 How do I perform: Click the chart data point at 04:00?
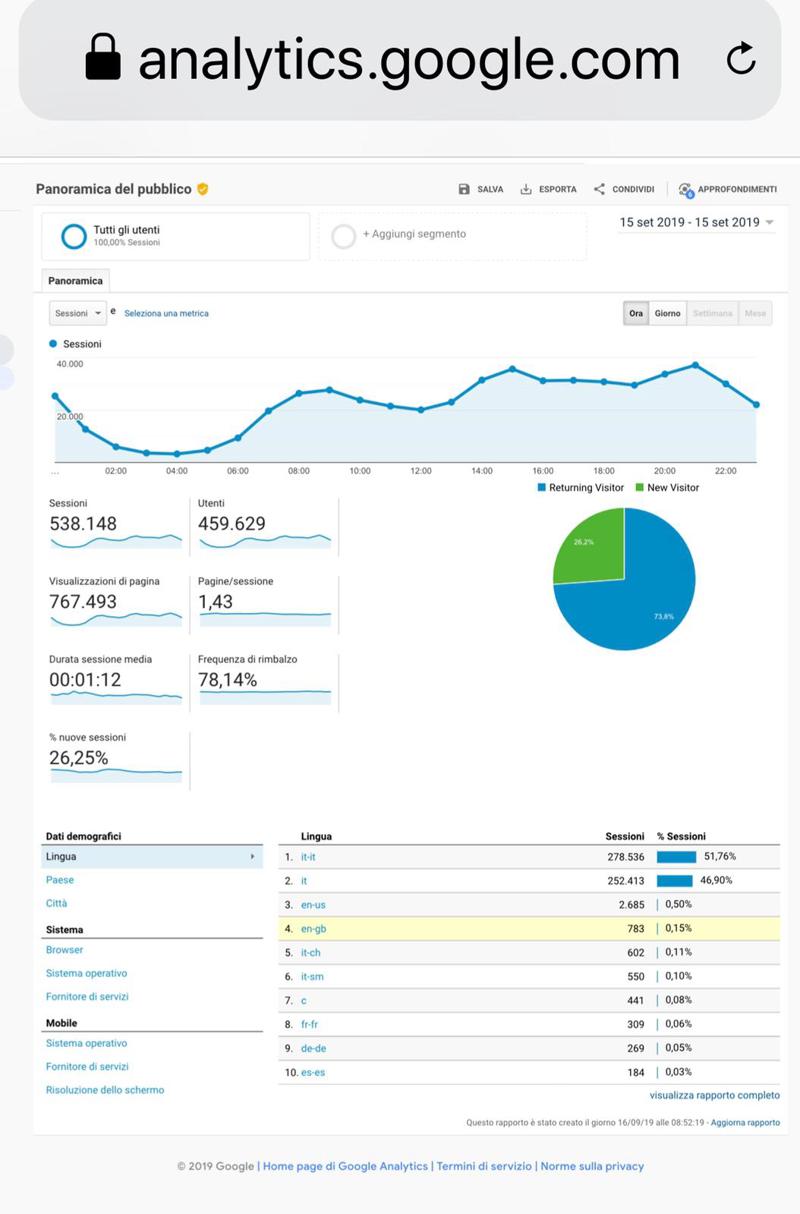177,454
